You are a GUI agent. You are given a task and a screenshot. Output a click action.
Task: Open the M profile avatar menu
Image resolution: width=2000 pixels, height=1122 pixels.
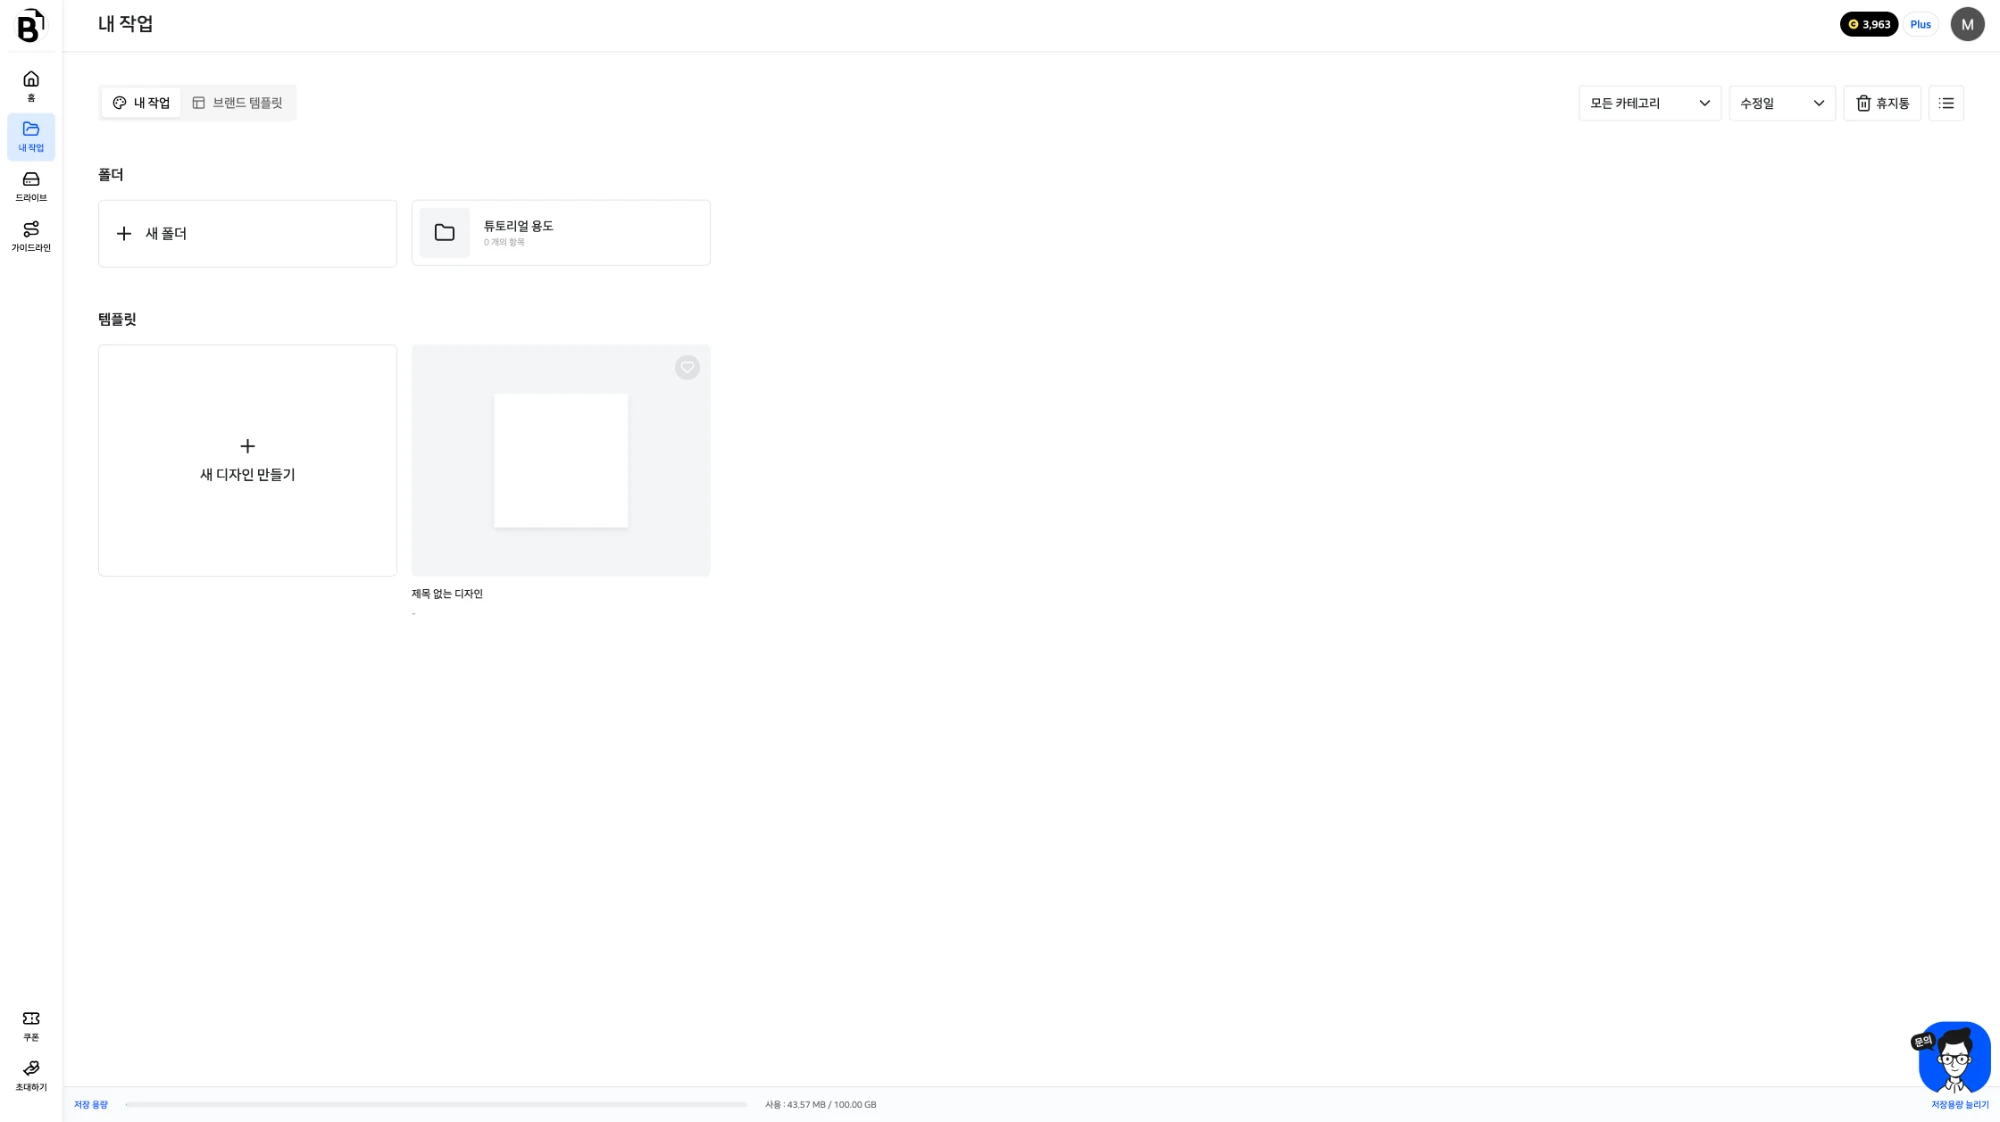1967,24
